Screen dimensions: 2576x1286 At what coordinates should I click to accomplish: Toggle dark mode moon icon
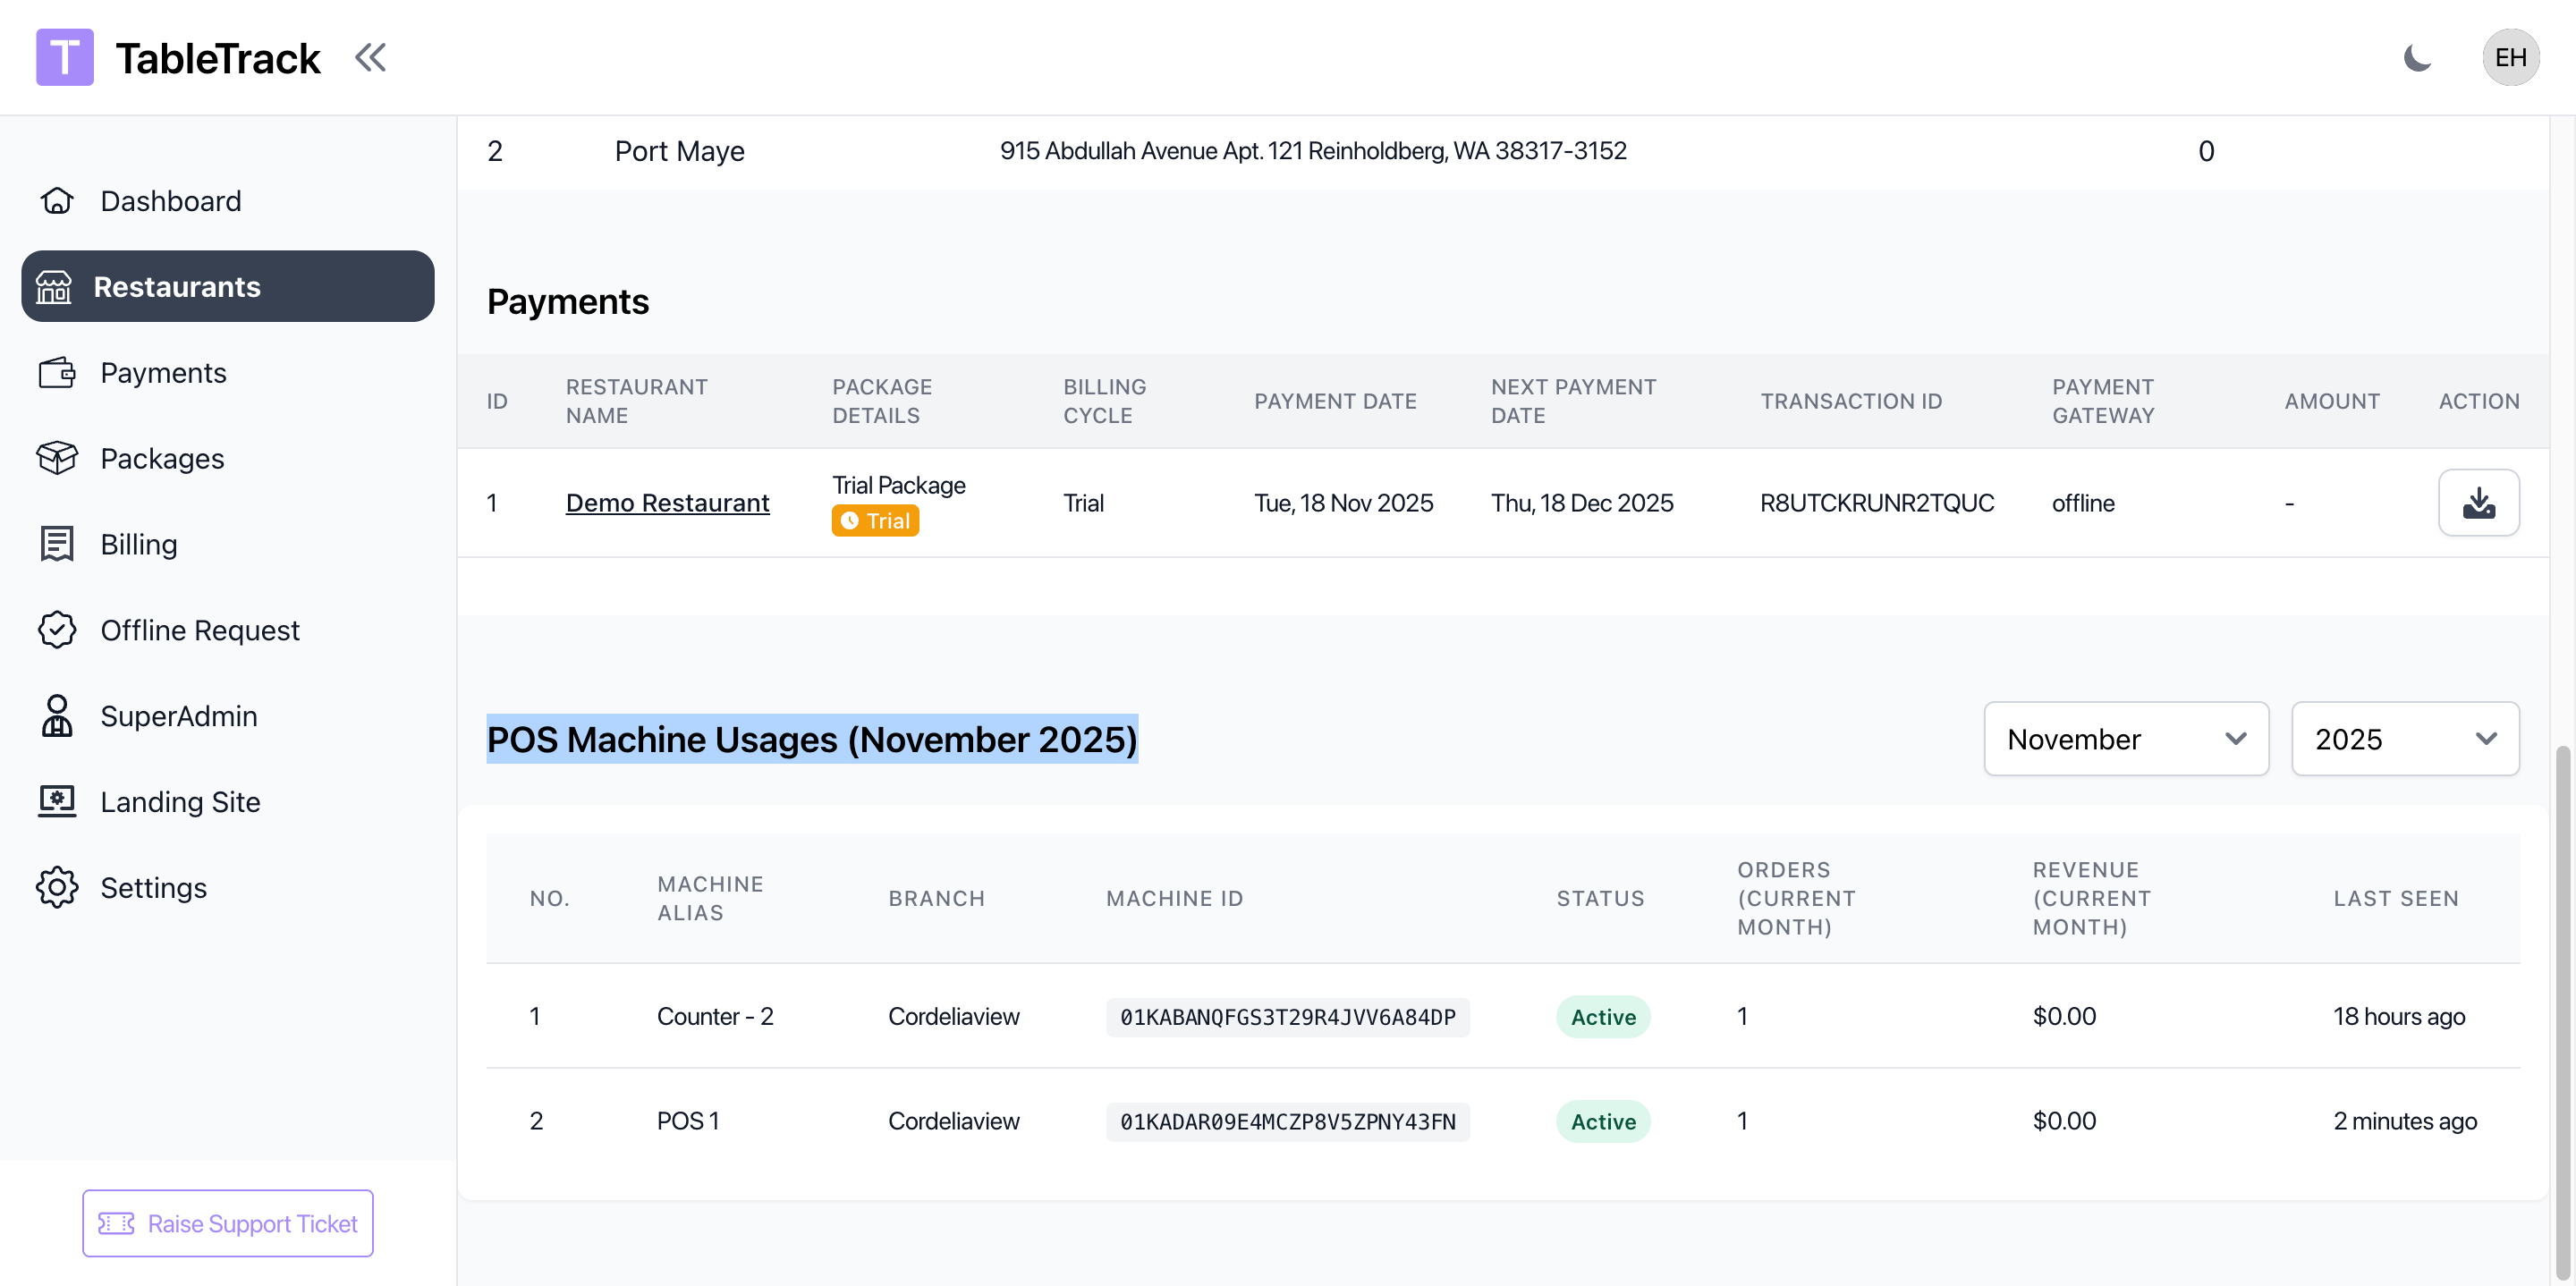point(2417,57)
